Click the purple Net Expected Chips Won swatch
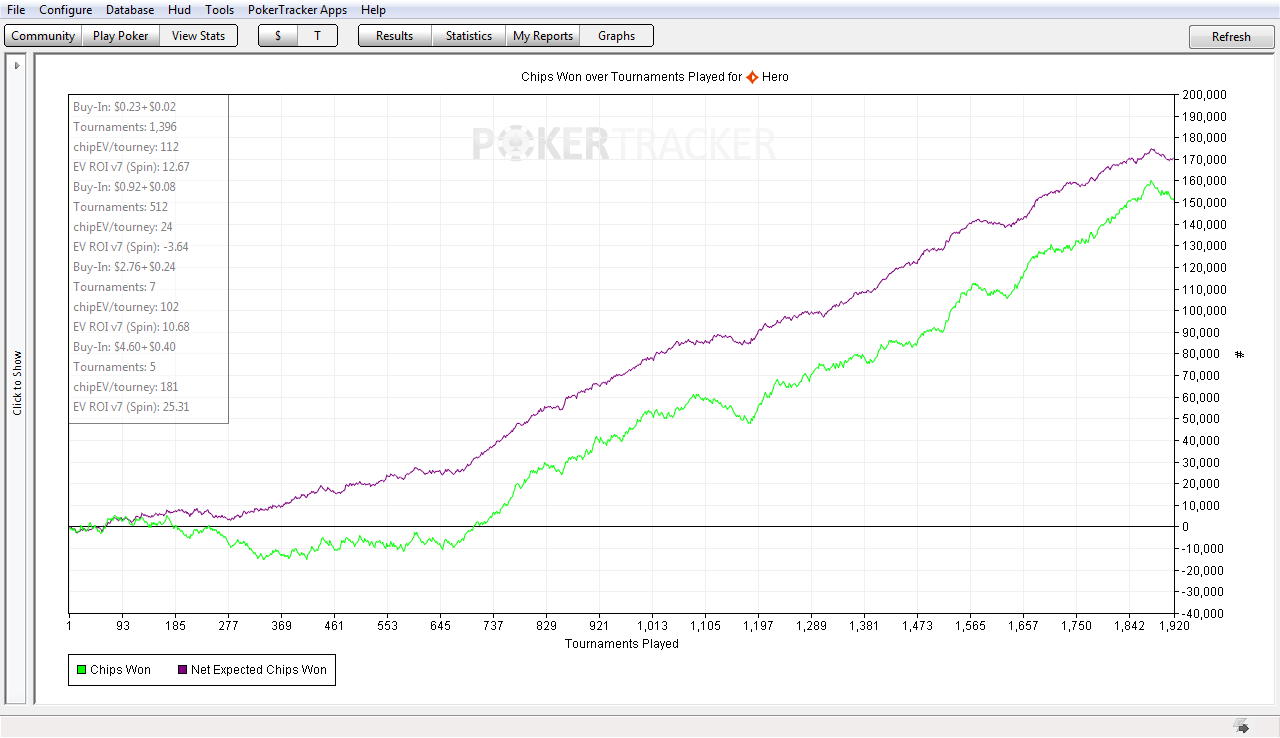The height and width of the screenshot is (738, 1280). point(181,670)
